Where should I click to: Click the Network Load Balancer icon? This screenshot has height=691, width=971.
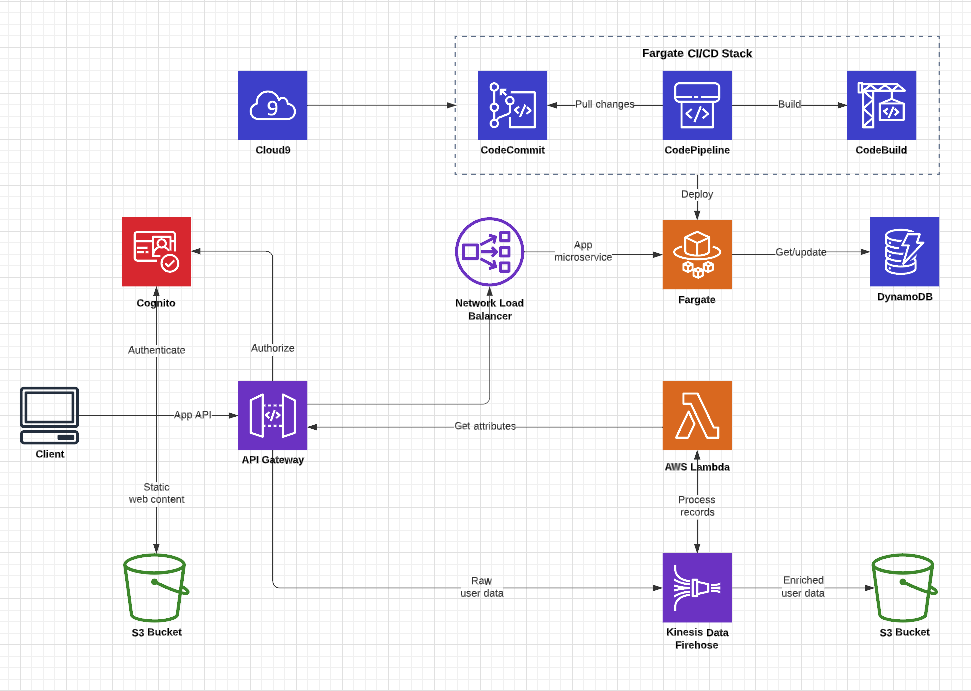489,252
